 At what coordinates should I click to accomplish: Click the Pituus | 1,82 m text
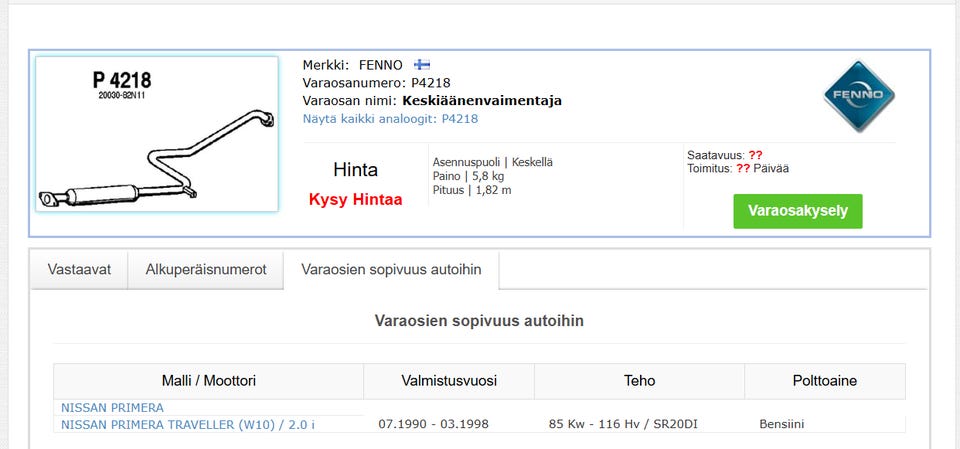coord(472,190)
